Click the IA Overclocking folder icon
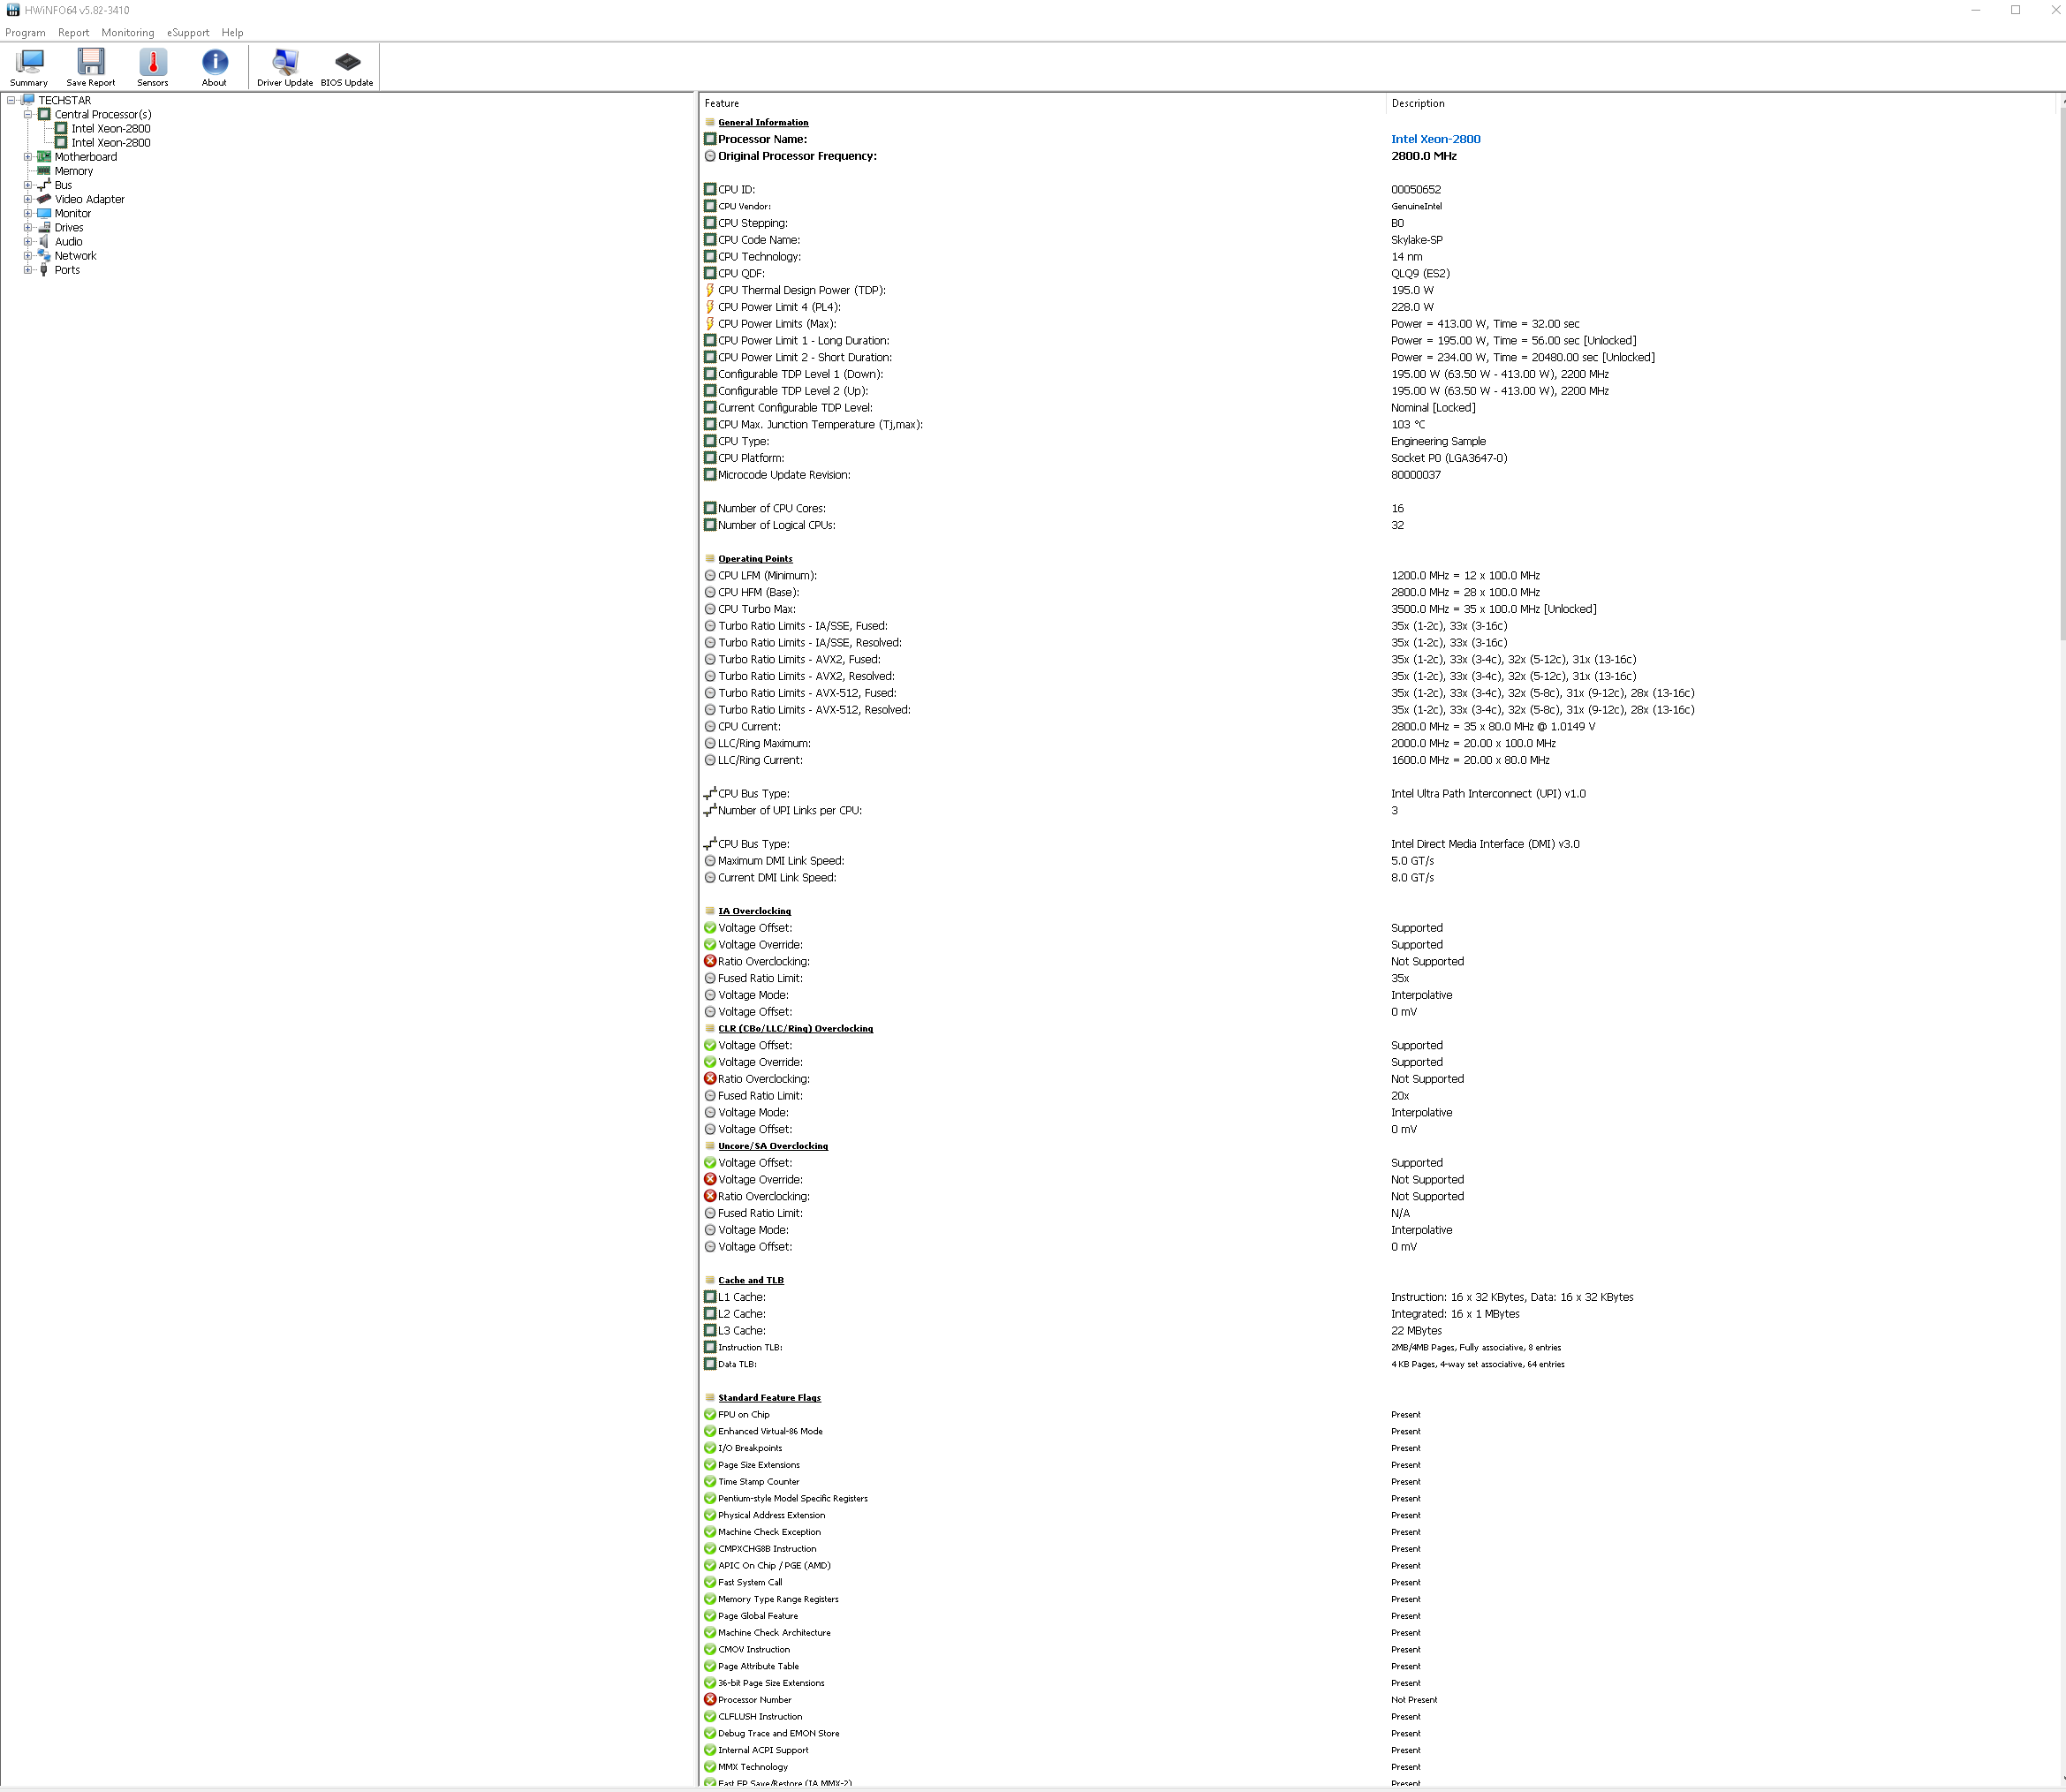Image resolution: width=2066 pixels, height=1792 pixels. click(x=710, y=911)
